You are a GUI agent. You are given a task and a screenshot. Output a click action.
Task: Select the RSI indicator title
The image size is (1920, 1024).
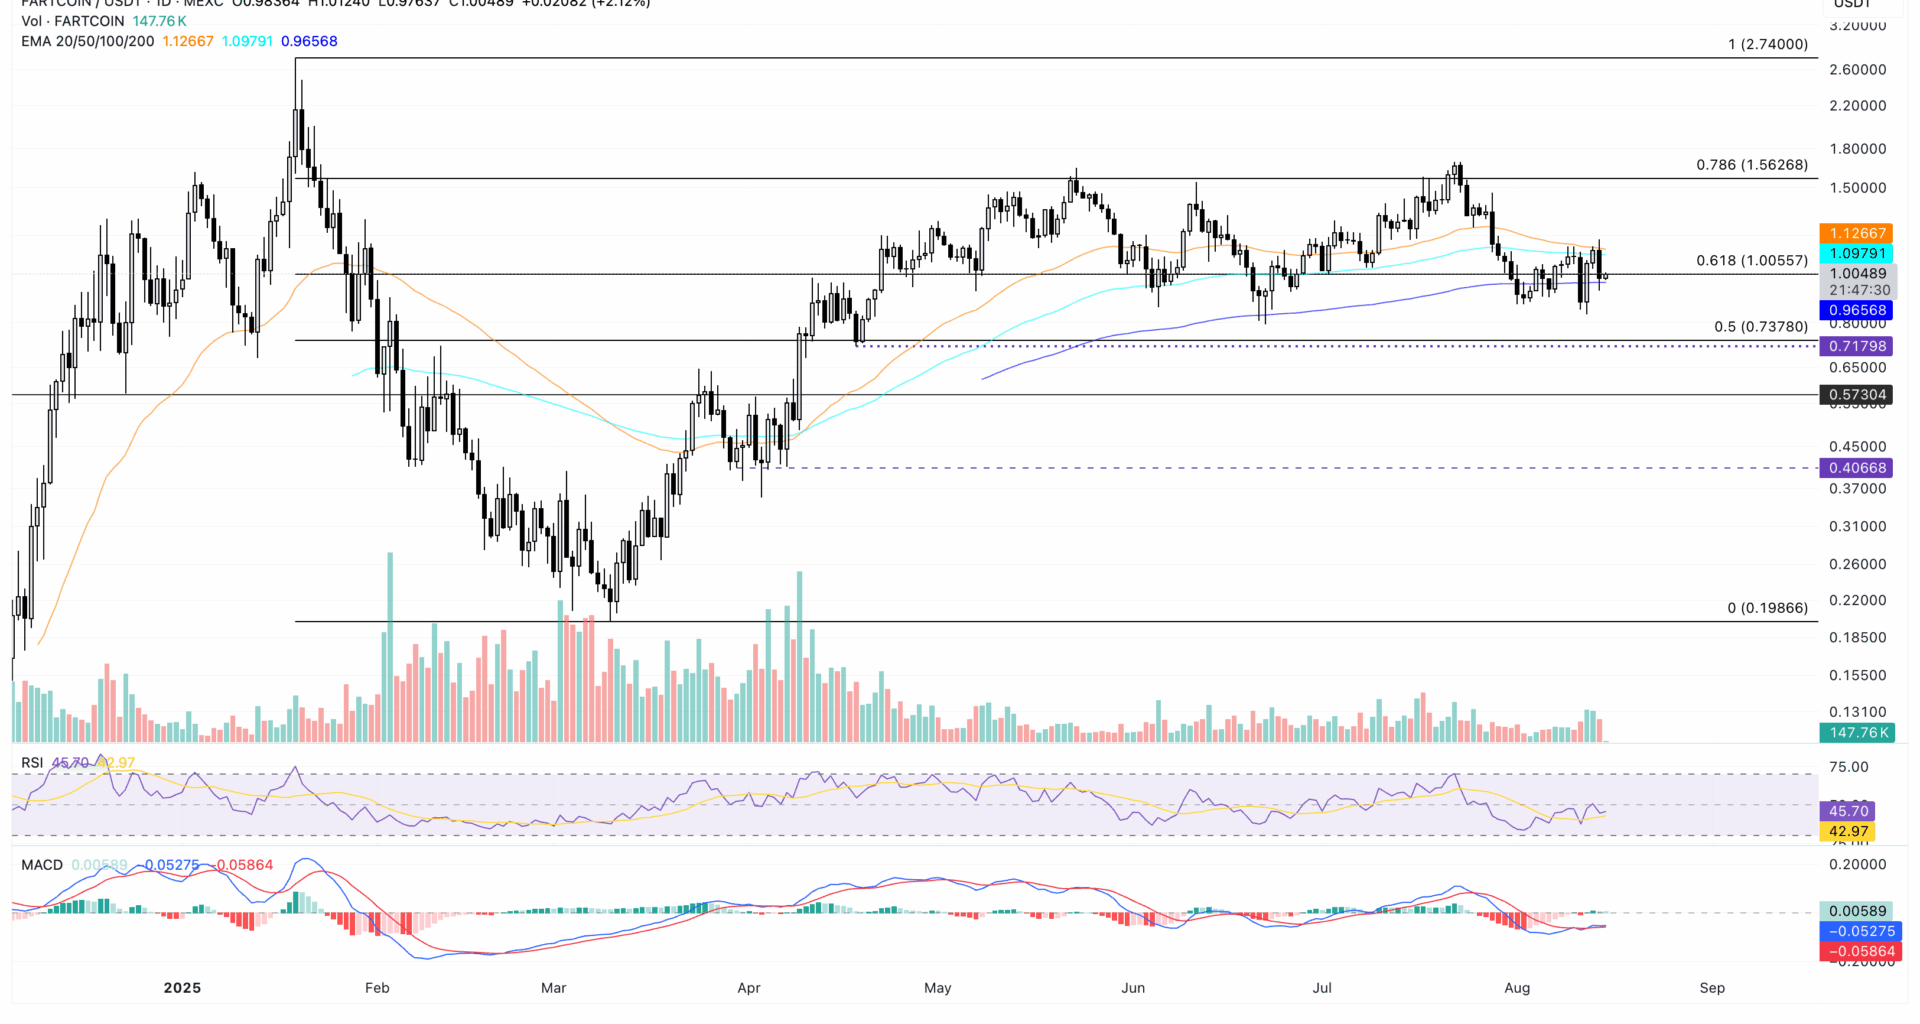[32, 763]
